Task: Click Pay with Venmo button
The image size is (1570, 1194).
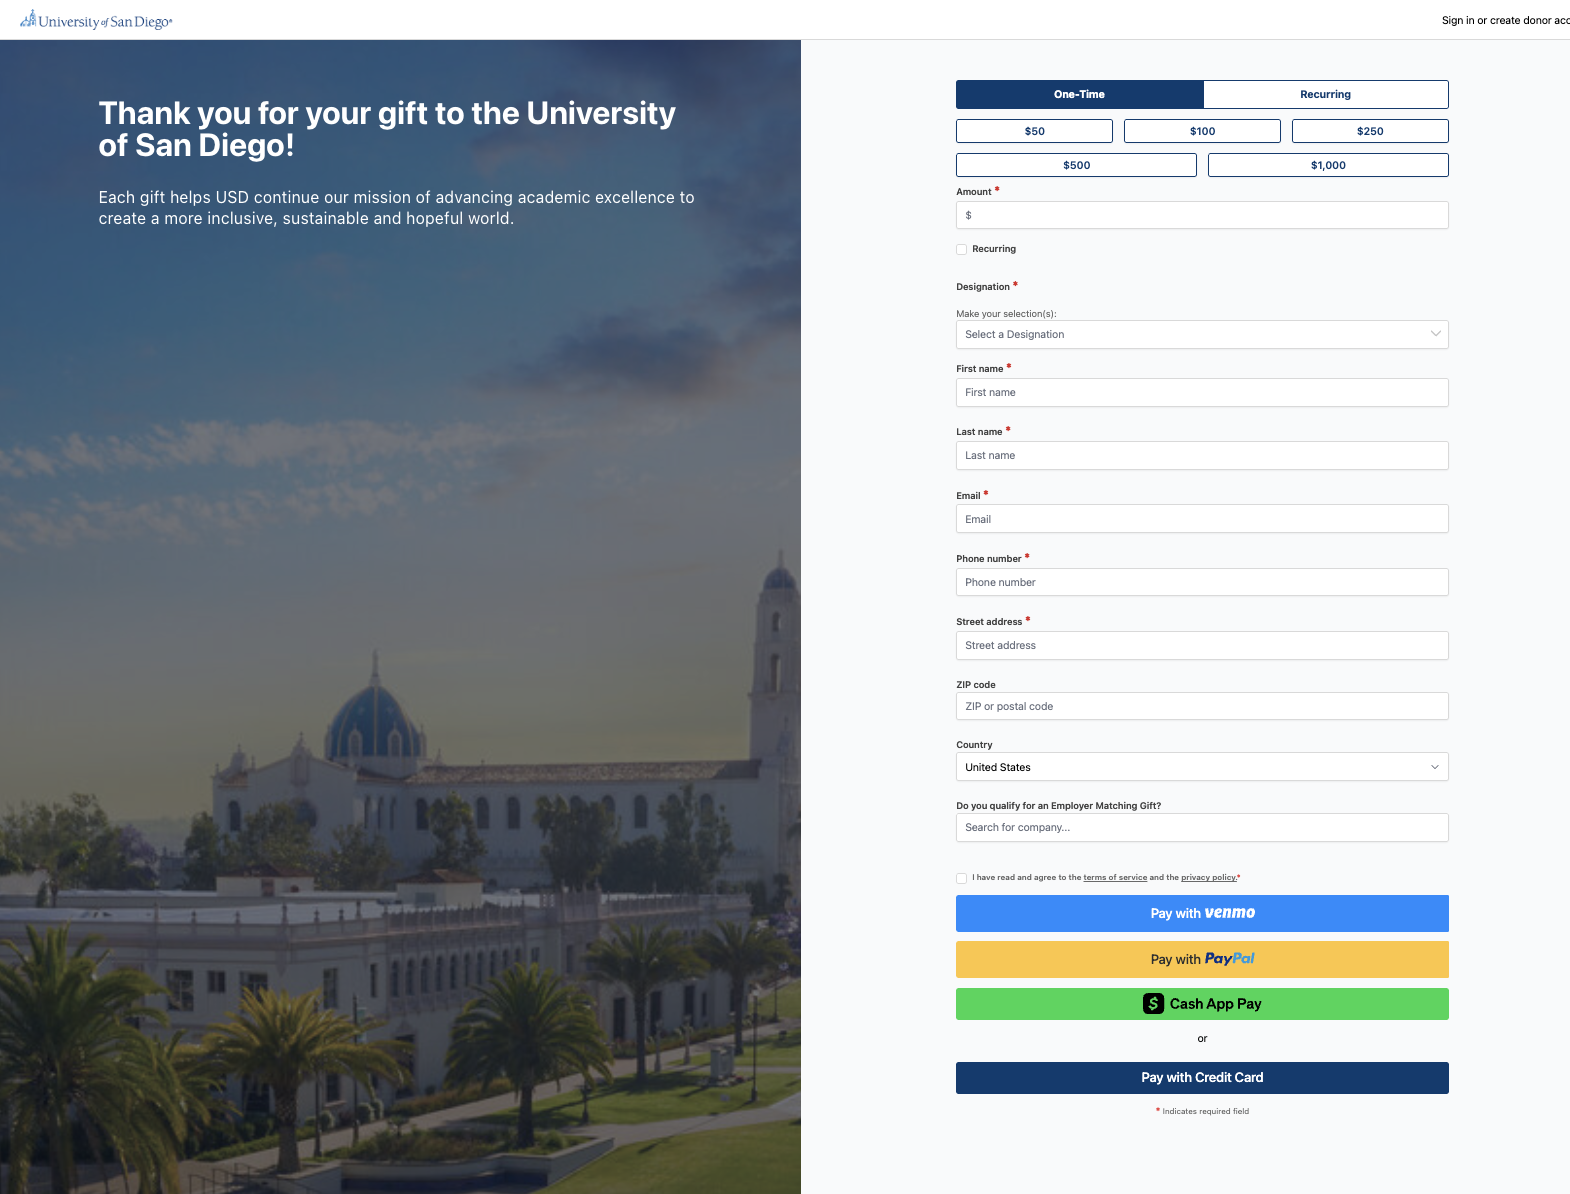Action: pos(1202,913)
